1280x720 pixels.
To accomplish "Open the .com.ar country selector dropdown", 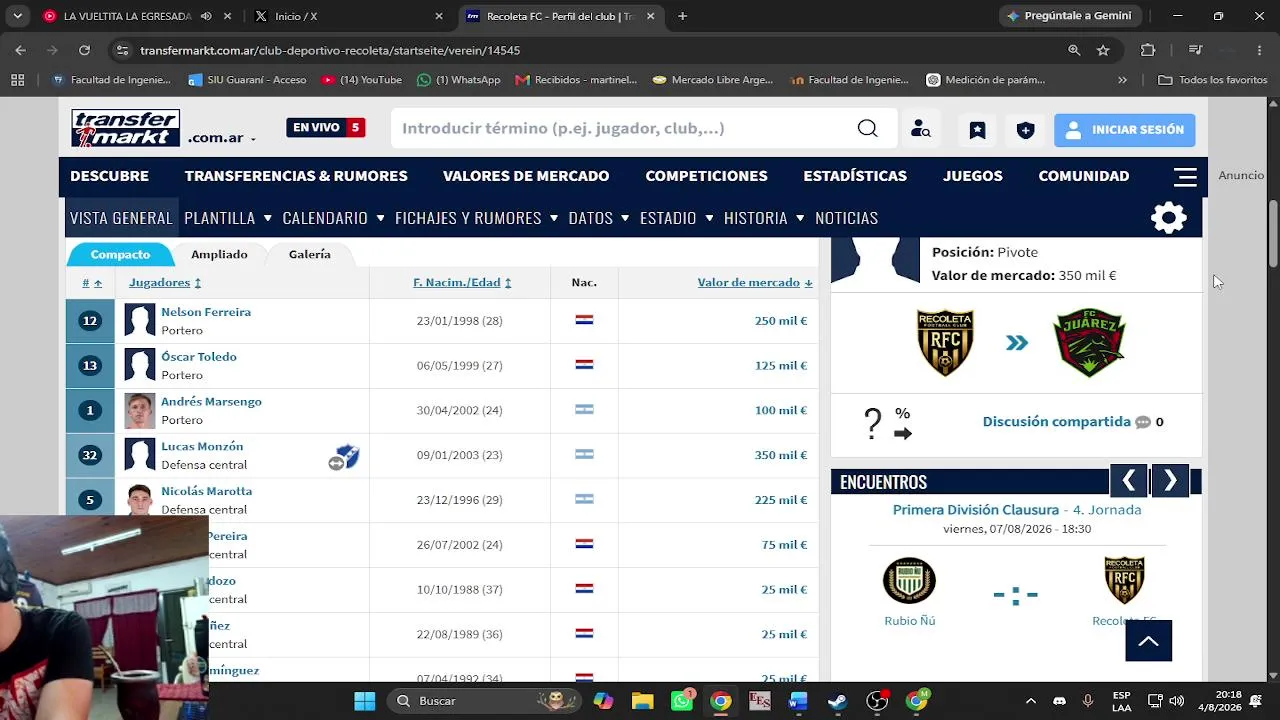I will pyautogui.click(x=222, y=138).
